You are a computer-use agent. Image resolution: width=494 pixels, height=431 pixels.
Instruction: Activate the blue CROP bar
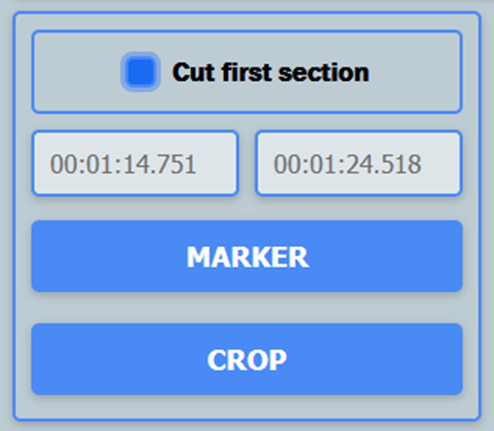click(247, 359)
